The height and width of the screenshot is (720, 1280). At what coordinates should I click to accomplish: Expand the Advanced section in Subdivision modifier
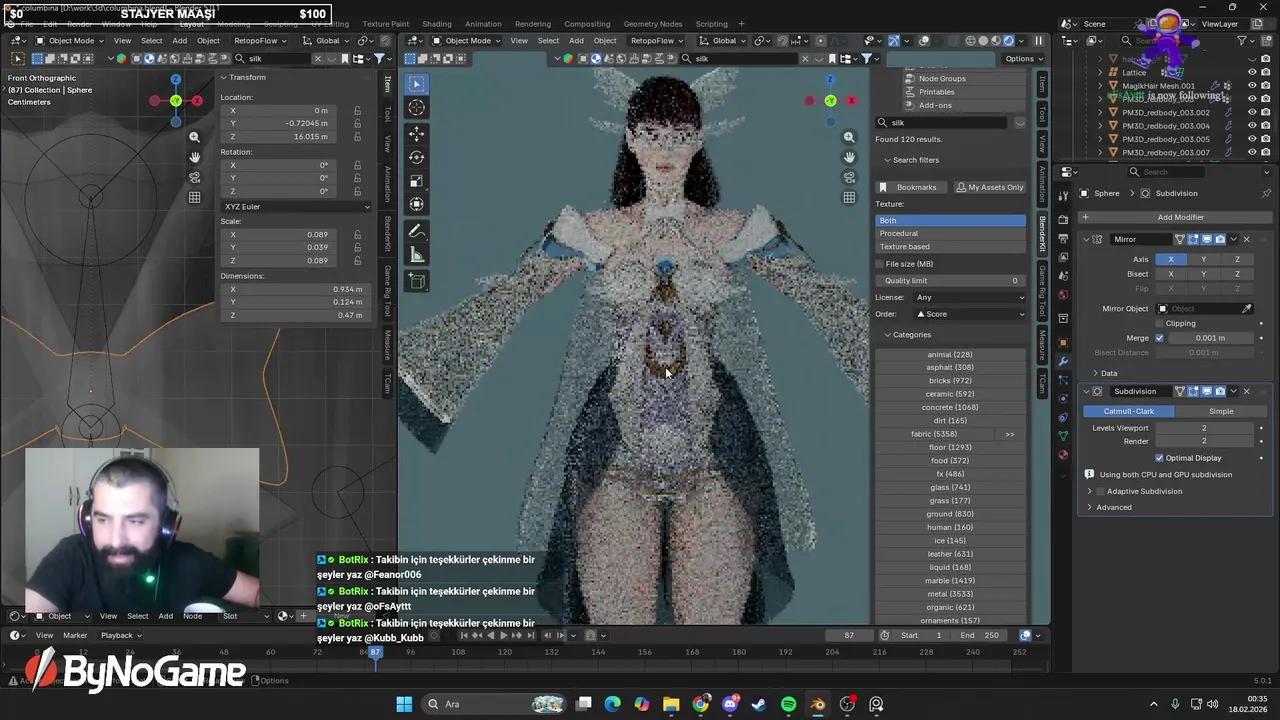pyautogui.click(x=1113, y=507)
